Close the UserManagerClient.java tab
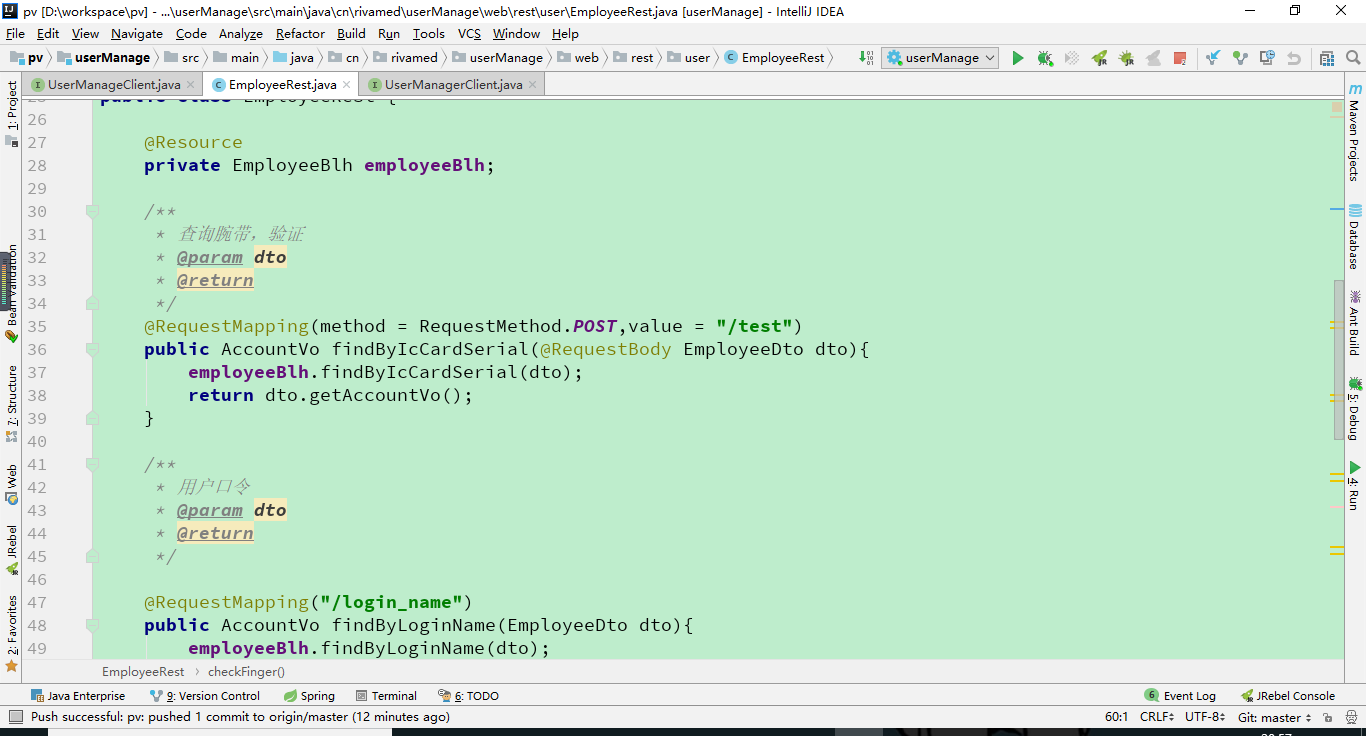Image resolution: width=1366 pixels, height=736 pixels. pyautogui.click(x=533, y=85)
